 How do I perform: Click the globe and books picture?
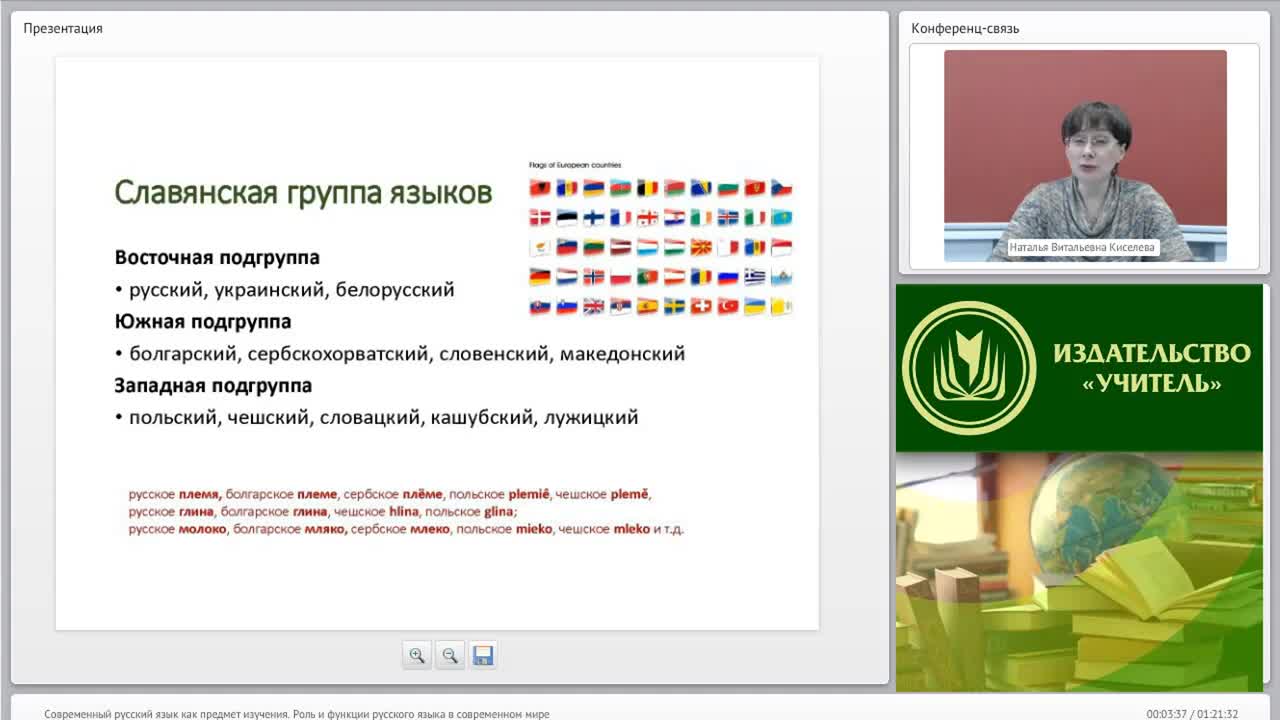coord(1079,571)
